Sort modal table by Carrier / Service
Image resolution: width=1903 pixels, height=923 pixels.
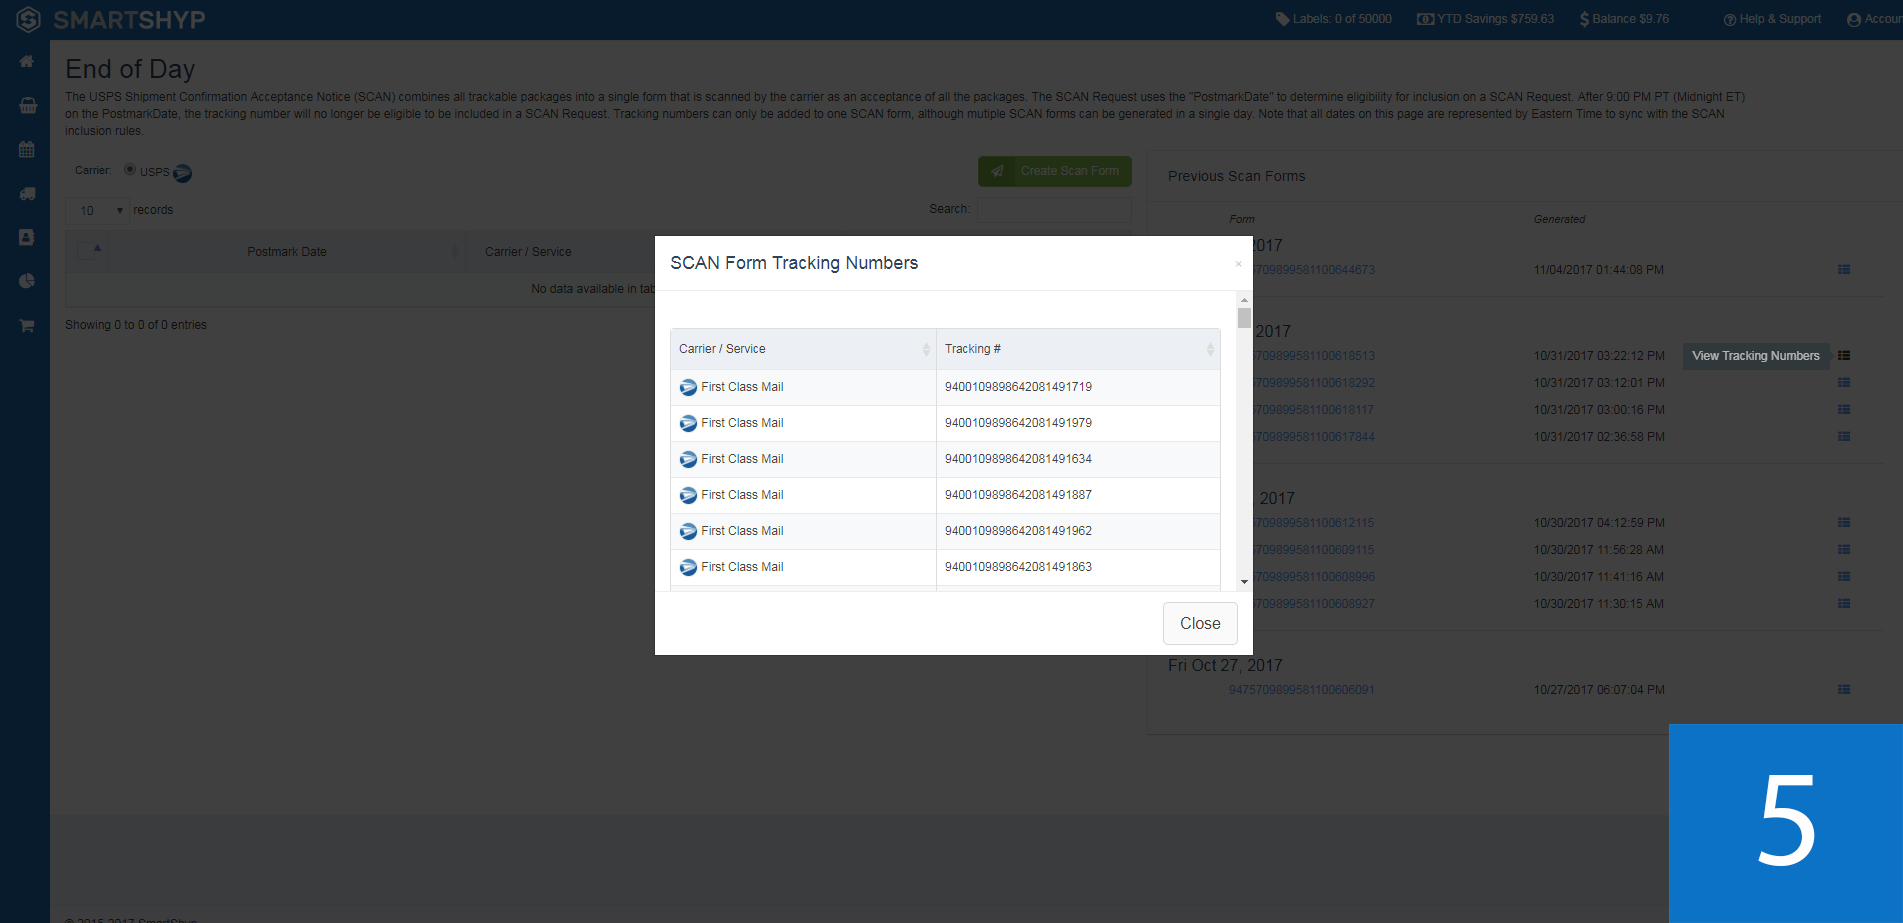pos(803,349)
